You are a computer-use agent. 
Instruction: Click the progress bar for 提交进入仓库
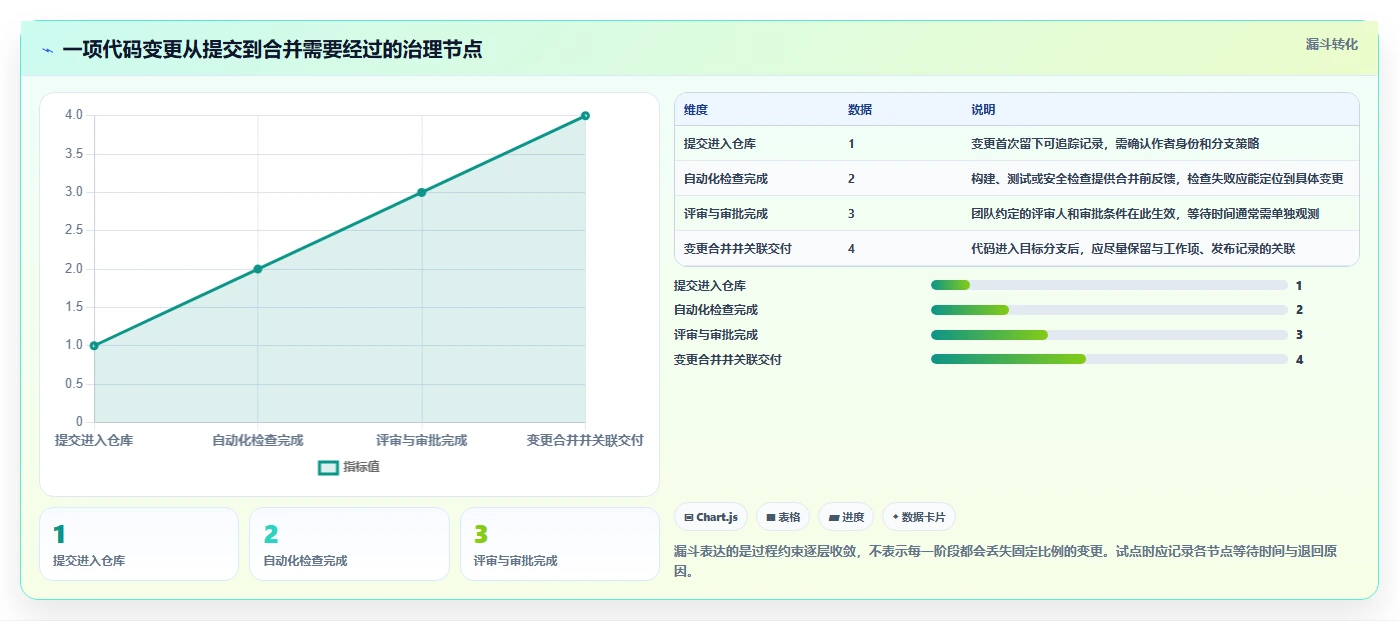(1109, 285)
